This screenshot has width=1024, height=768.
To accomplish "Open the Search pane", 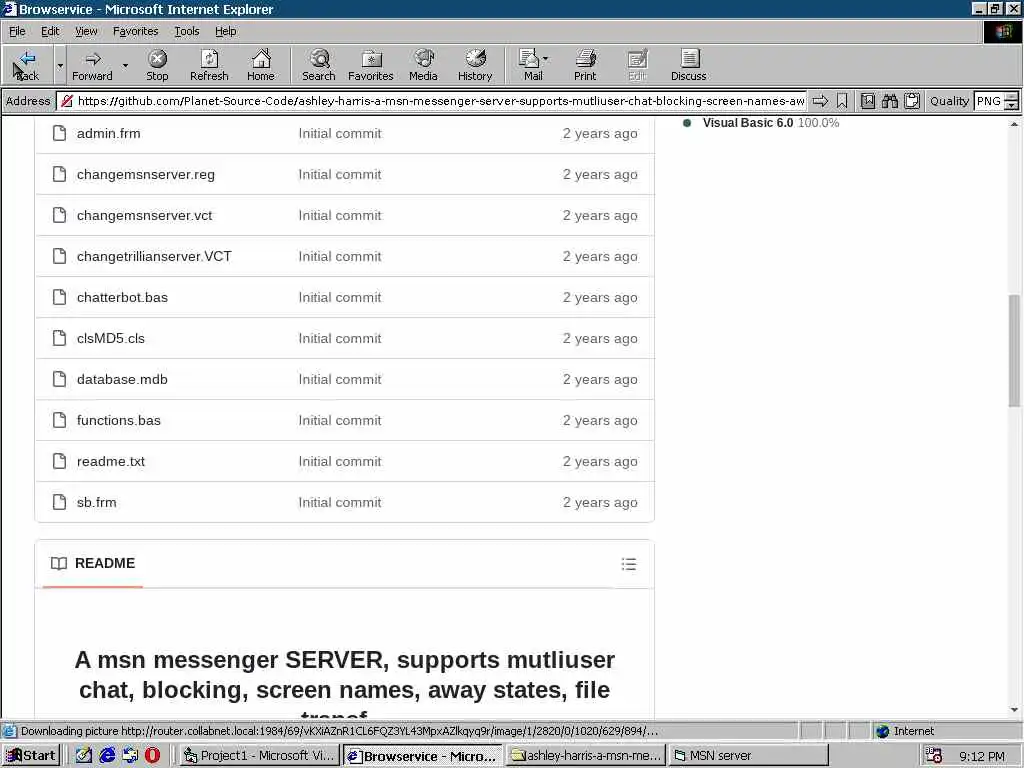I will point(319,65).
